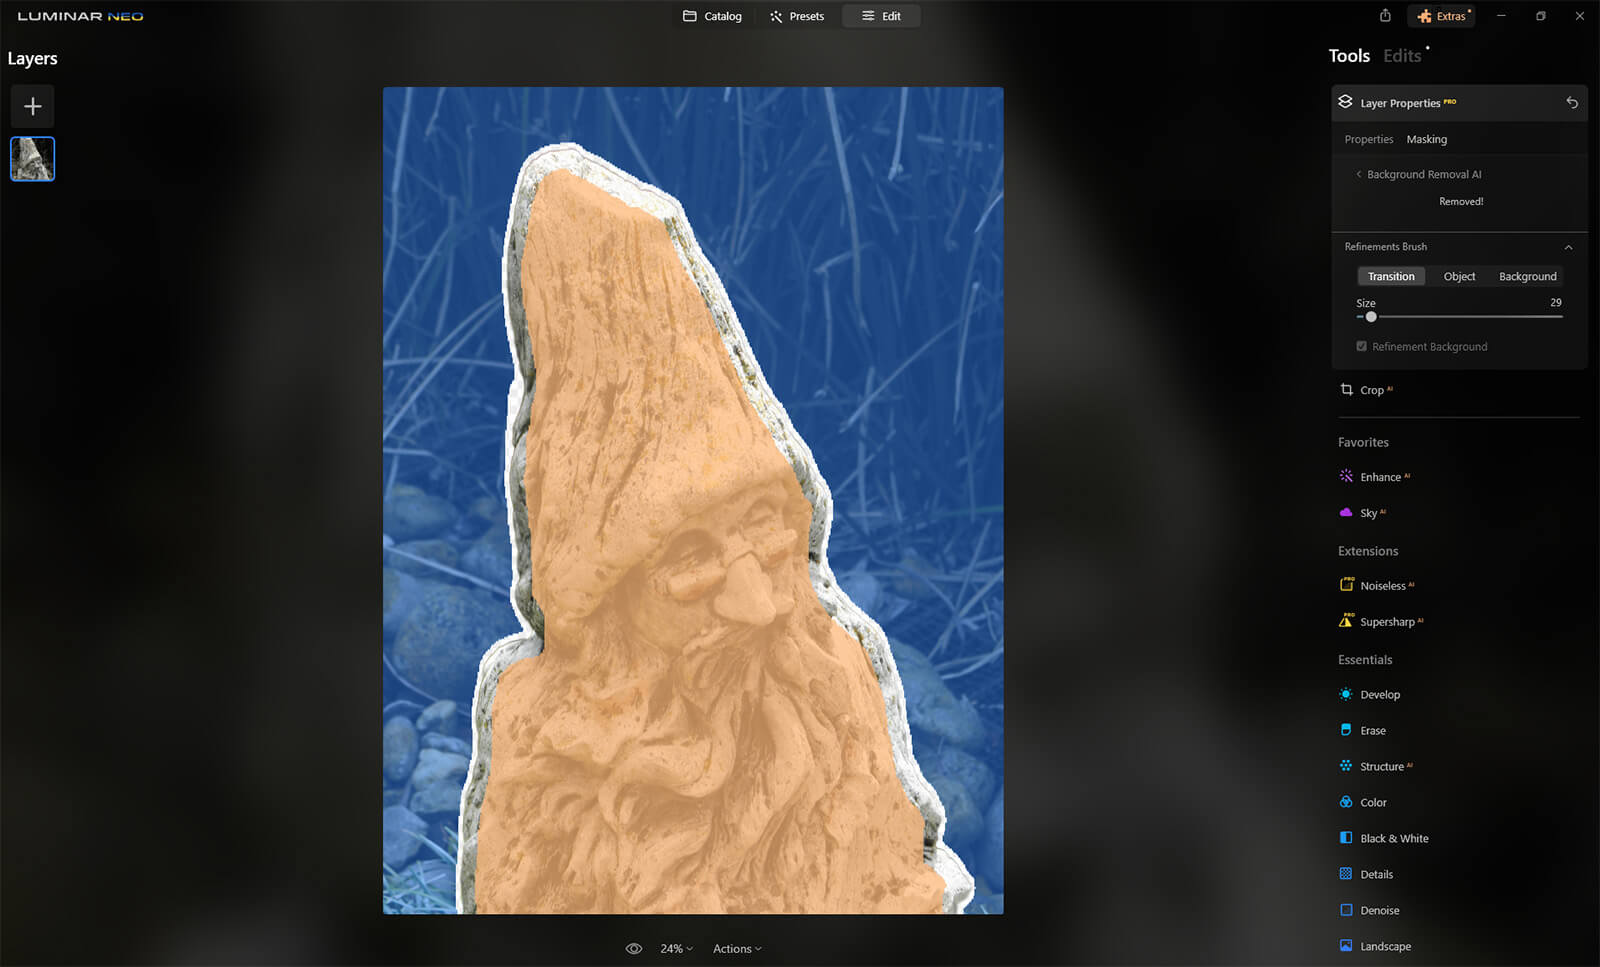Click the brush Size slider handle
This screenshot has width=1600, height=967.
tap(1371, 317)
